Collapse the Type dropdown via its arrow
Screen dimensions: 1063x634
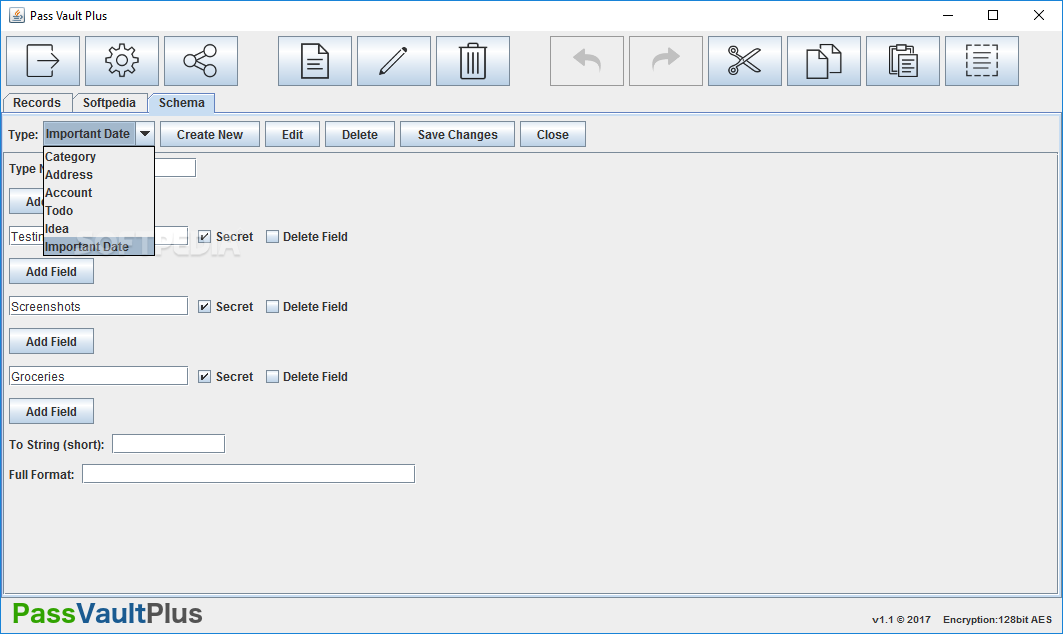pyautogui.click(x=145, y=134)
